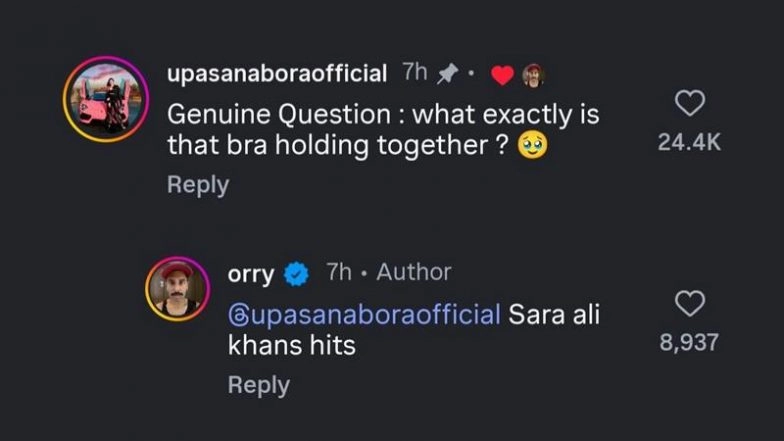Reply to orry's comment

[x=259, y=384]
